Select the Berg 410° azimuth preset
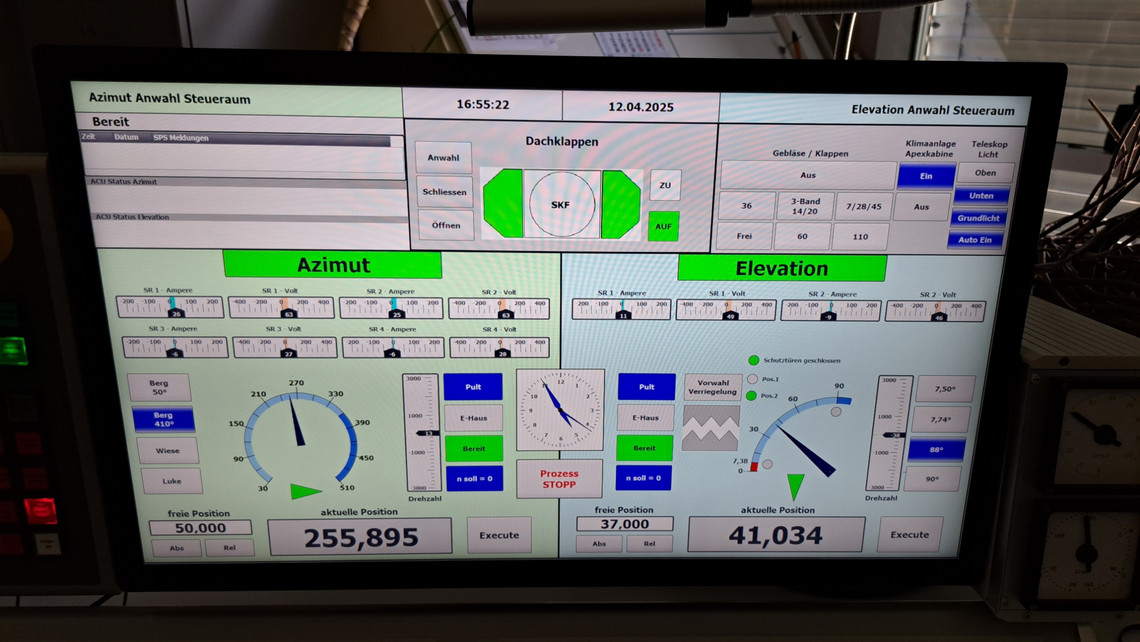The image size is (1140, 642). coord(164,420)
